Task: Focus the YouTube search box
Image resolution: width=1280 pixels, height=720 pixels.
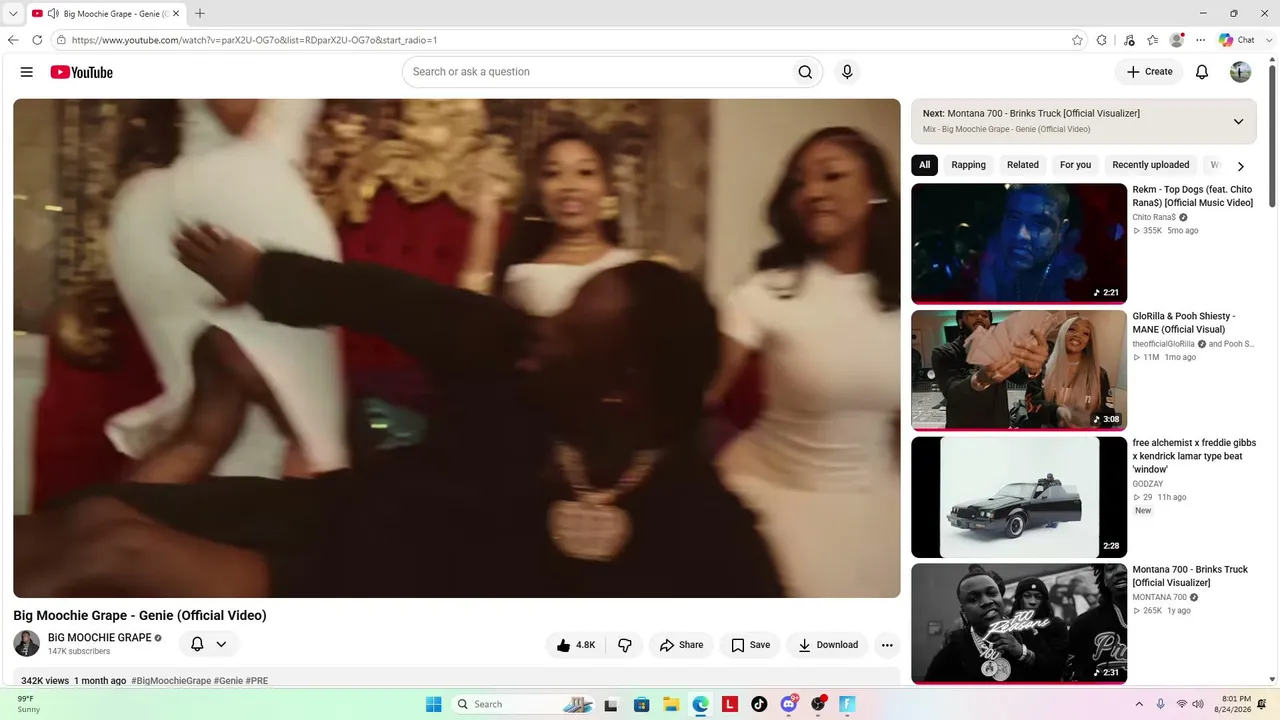Action: tap(598, 72)
